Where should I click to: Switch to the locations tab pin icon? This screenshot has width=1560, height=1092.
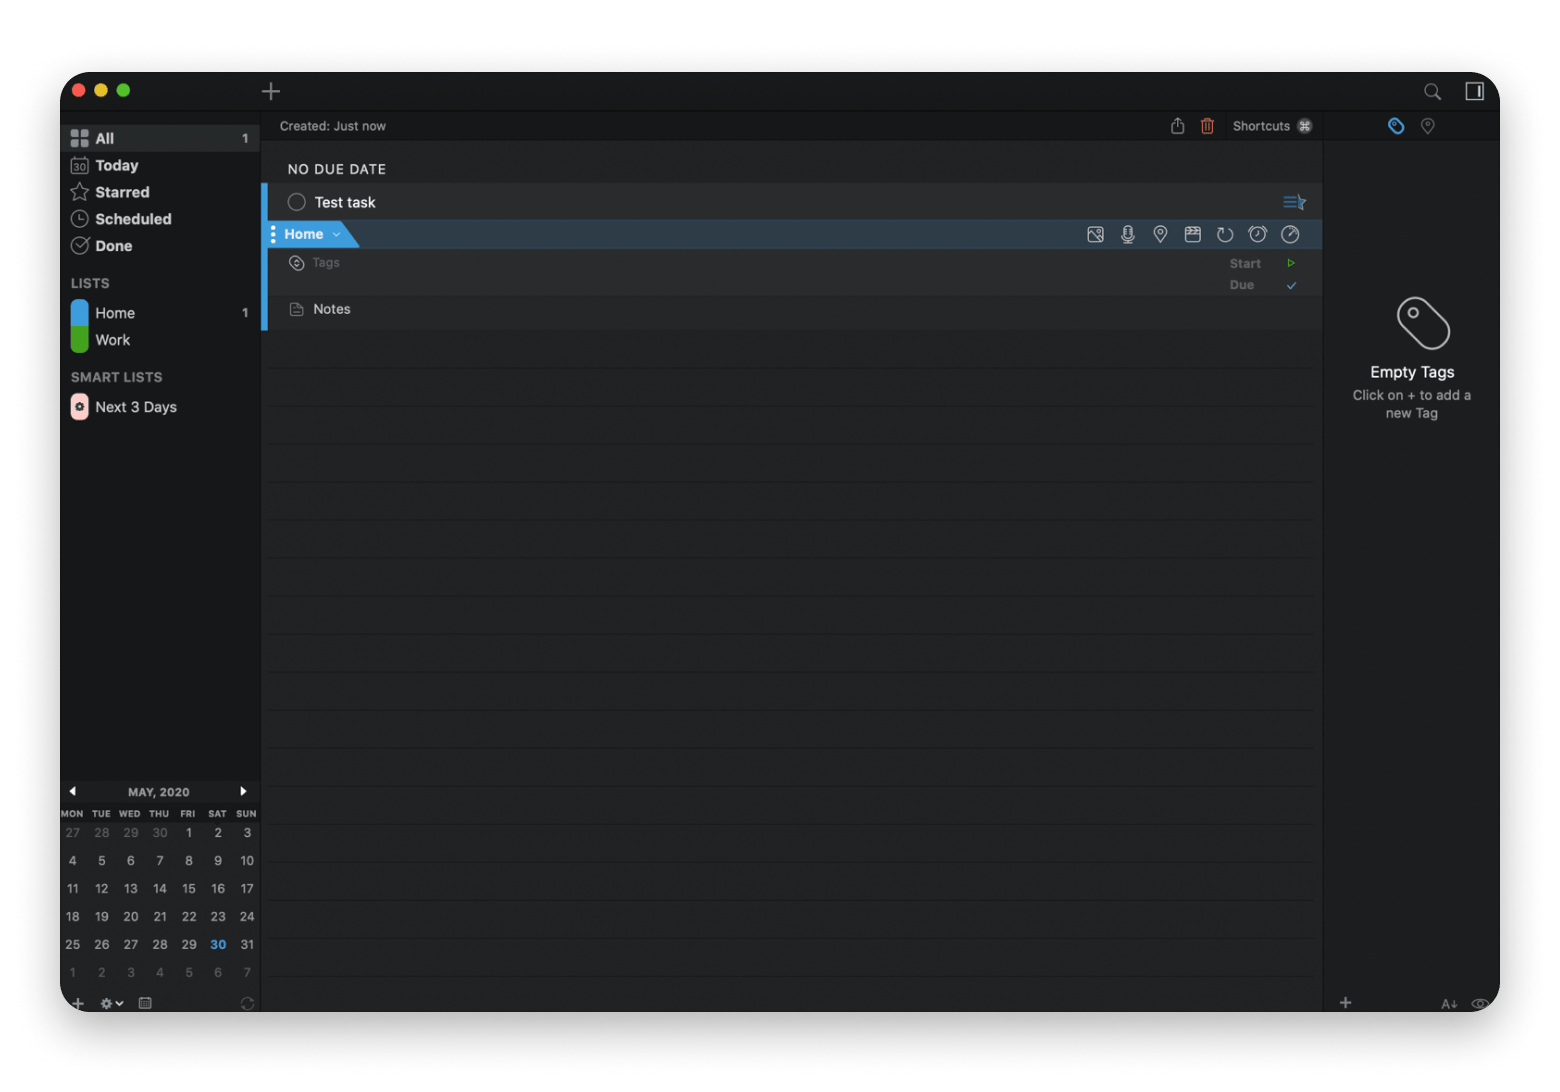(x=1427, y=126)
